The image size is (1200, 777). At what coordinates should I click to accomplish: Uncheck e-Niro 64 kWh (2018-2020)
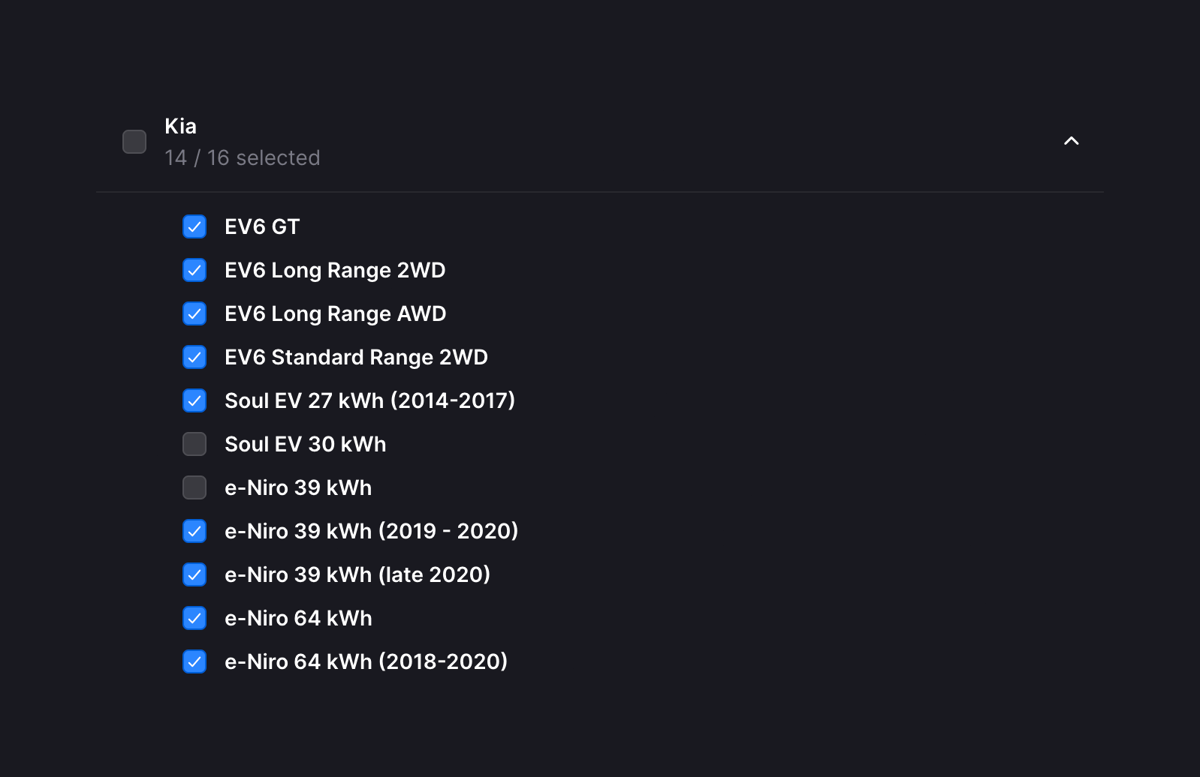(194, 661)
